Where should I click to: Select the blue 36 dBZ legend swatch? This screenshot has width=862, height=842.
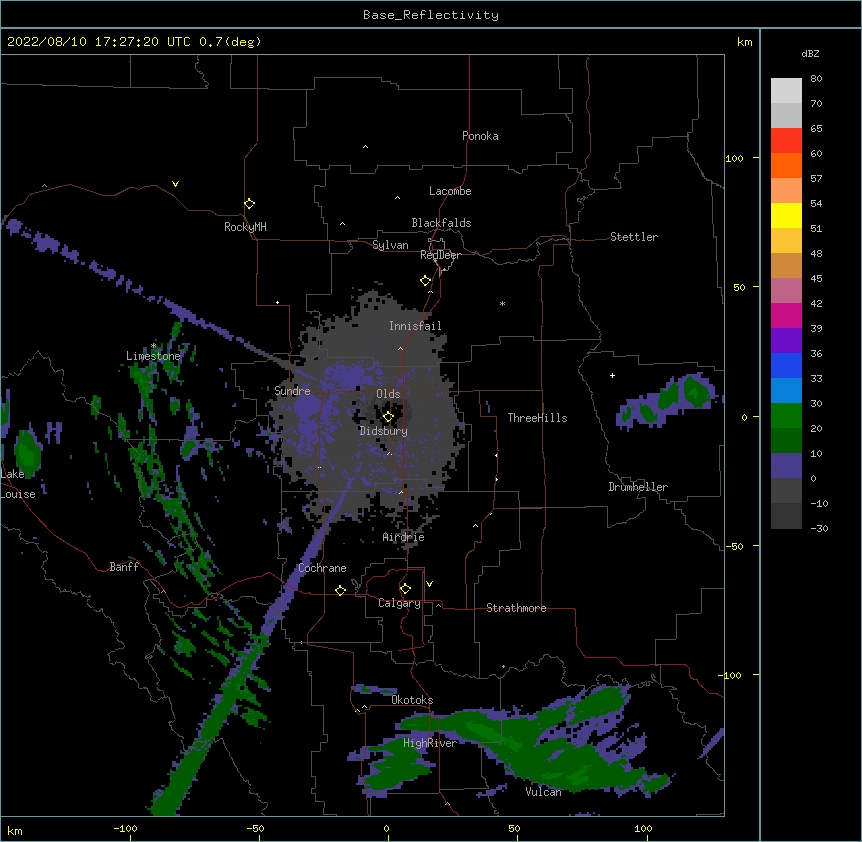(x=786, y=365)
